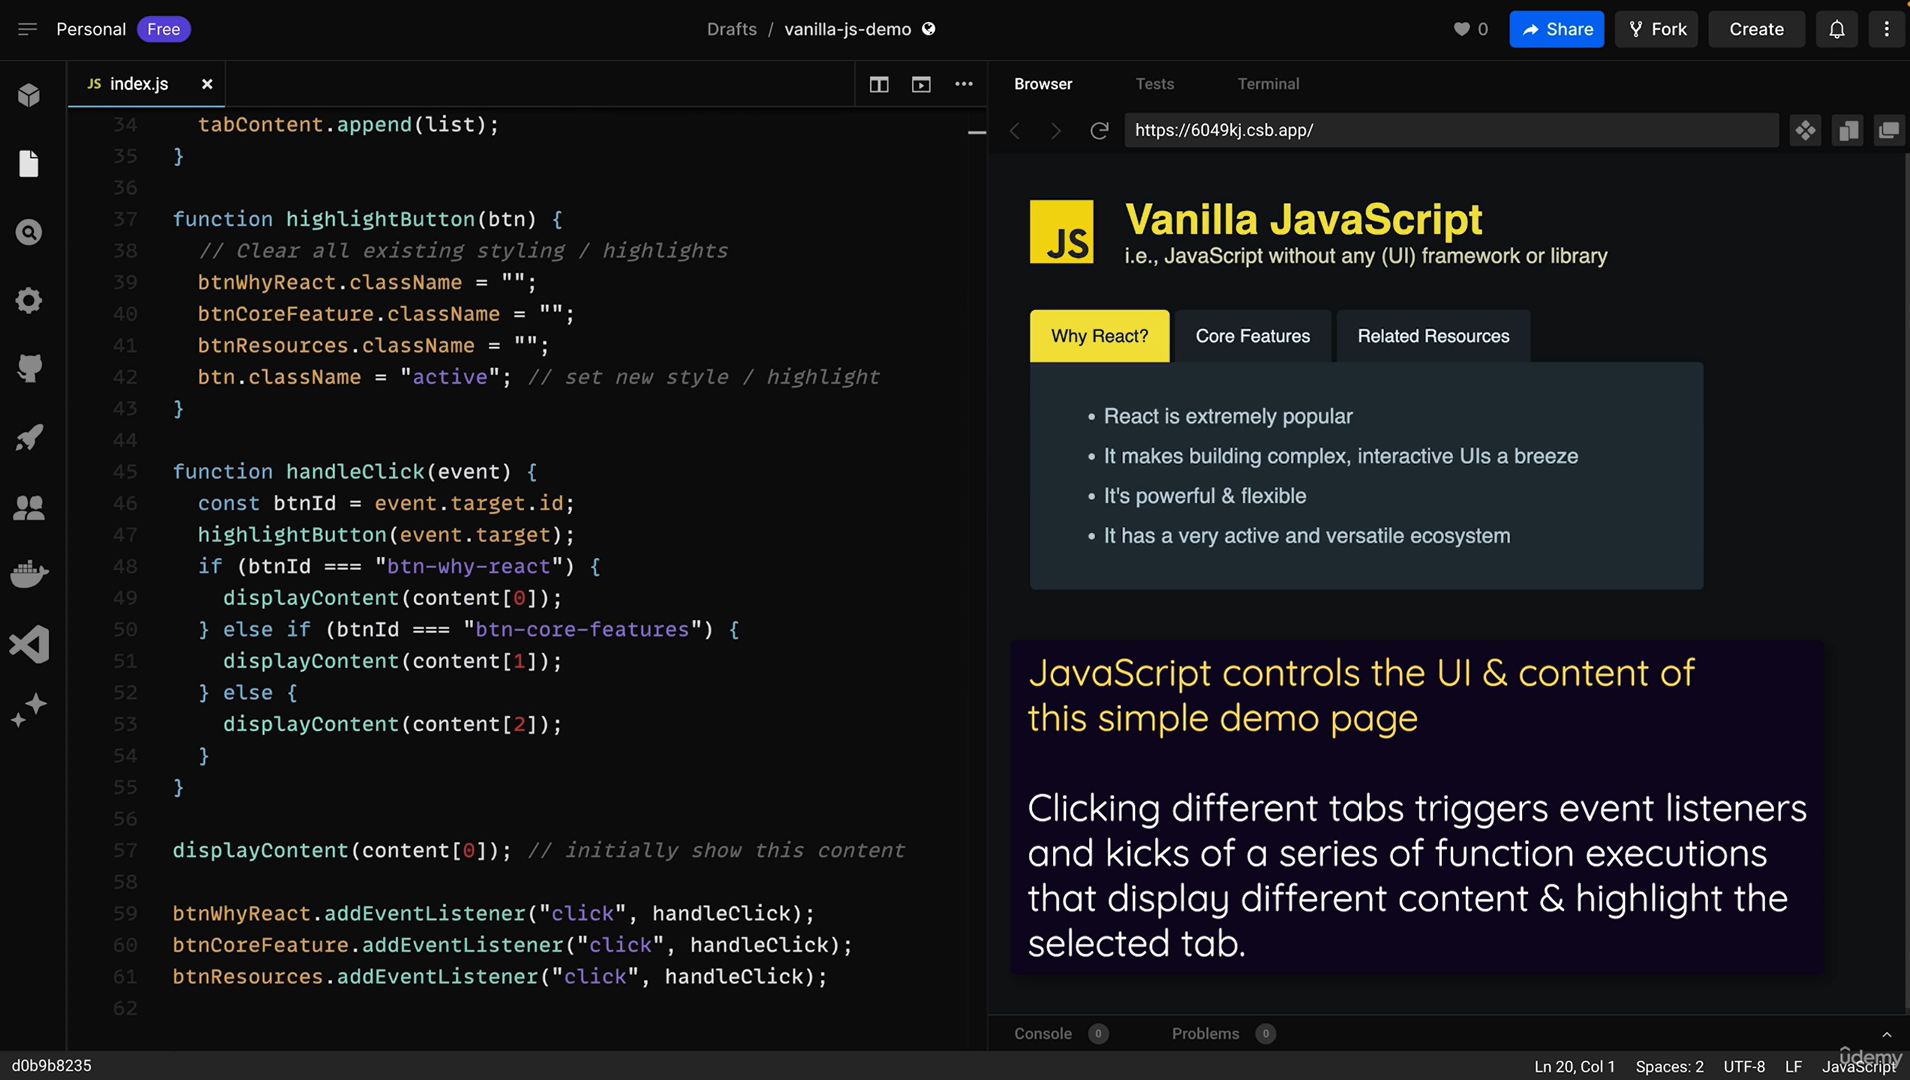The image size is (1910, 1080).
Task: Click the Share button
Action: [x=1556, y=29]
